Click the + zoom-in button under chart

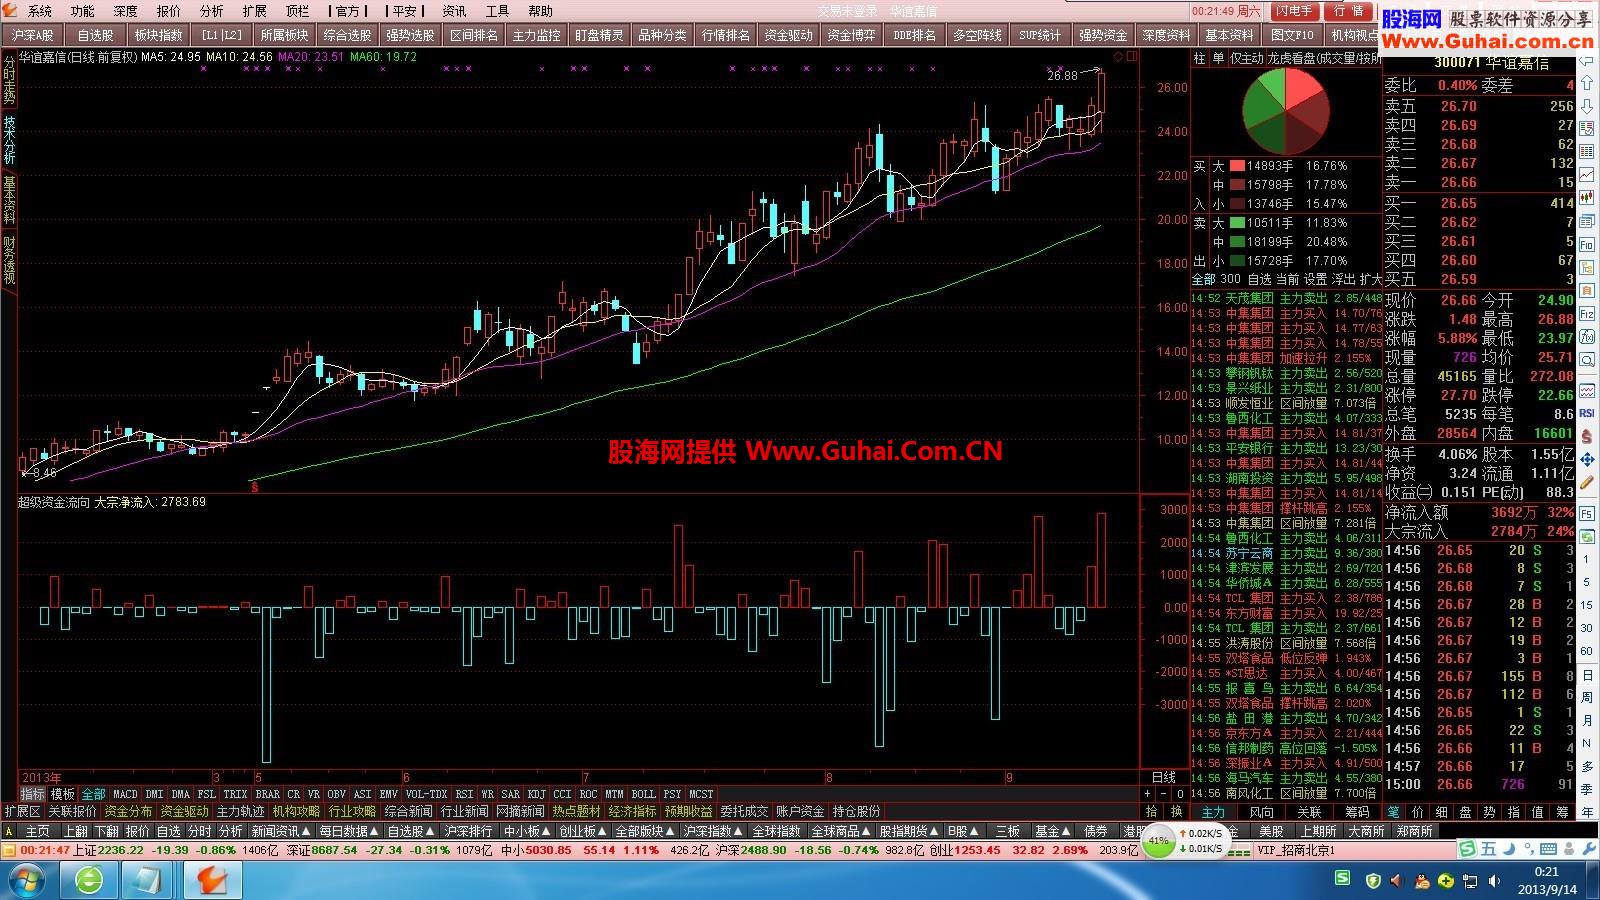[x=1148, y=793]
